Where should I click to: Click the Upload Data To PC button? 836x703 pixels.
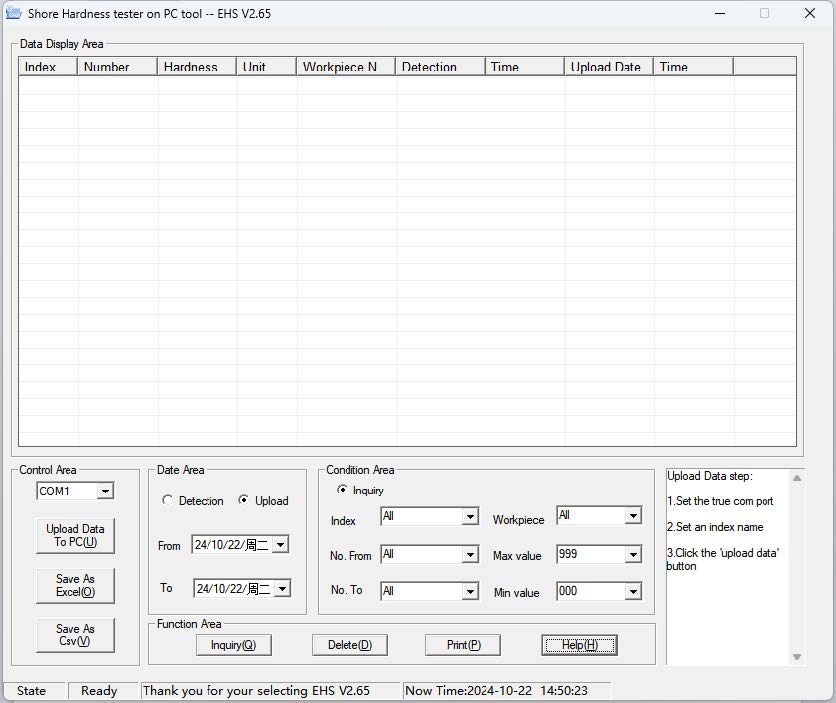(75, 536)
